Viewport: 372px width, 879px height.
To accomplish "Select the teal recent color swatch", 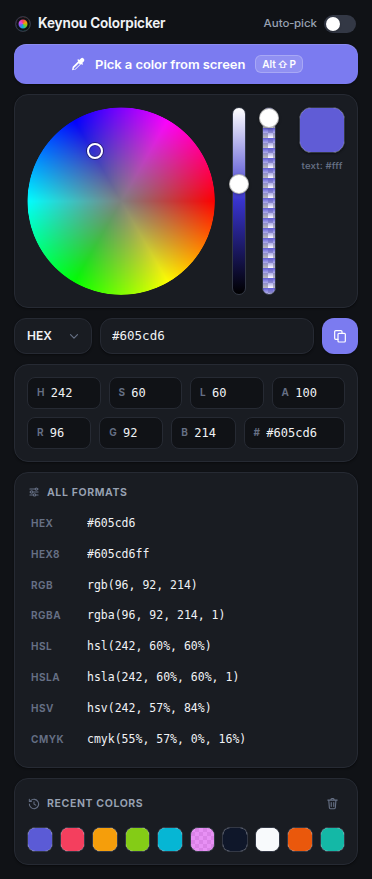I will tap(332, 839).
